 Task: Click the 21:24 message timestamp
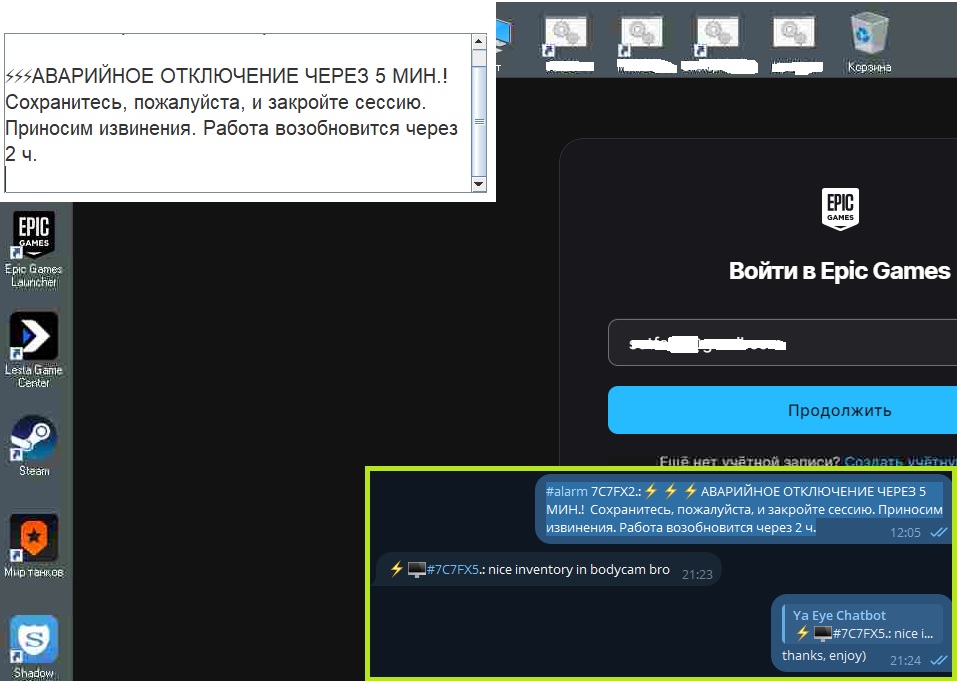tap(905, 660)
